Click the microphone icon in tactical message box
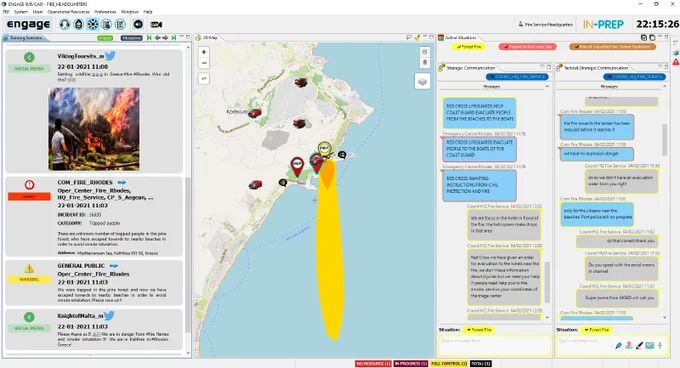 tap(660, 345)
